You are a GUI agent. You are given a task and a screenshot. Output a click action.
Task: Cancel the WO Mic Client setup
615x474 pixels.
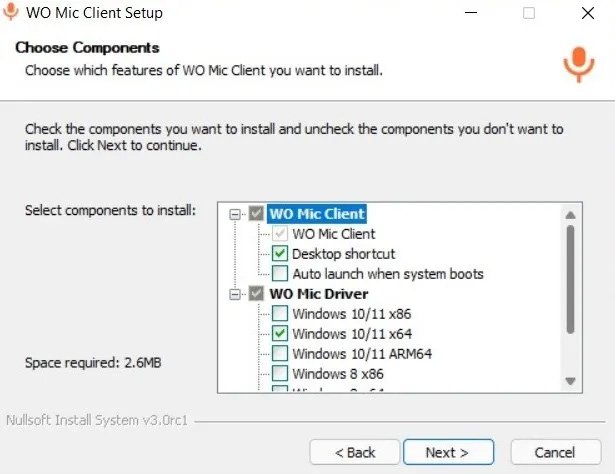[556, 452]
